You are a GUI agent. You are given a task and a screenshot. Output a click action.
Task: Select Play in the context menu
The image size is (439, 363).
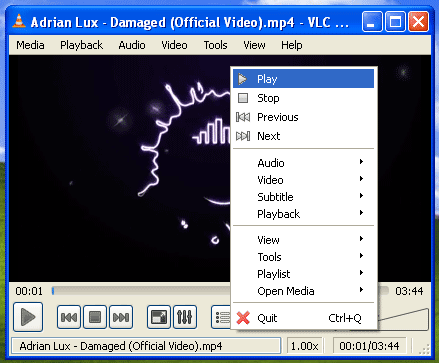point(303,79)
